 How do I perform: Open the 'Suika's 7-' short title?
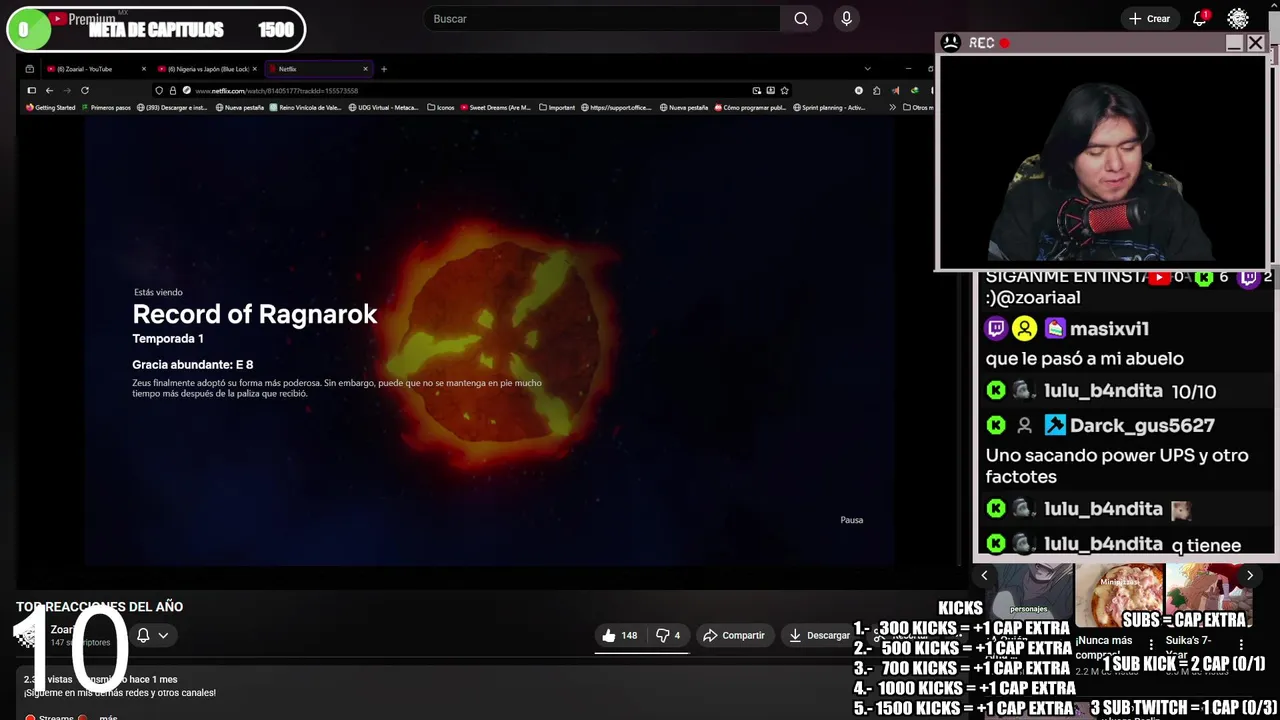(1188, 648)
